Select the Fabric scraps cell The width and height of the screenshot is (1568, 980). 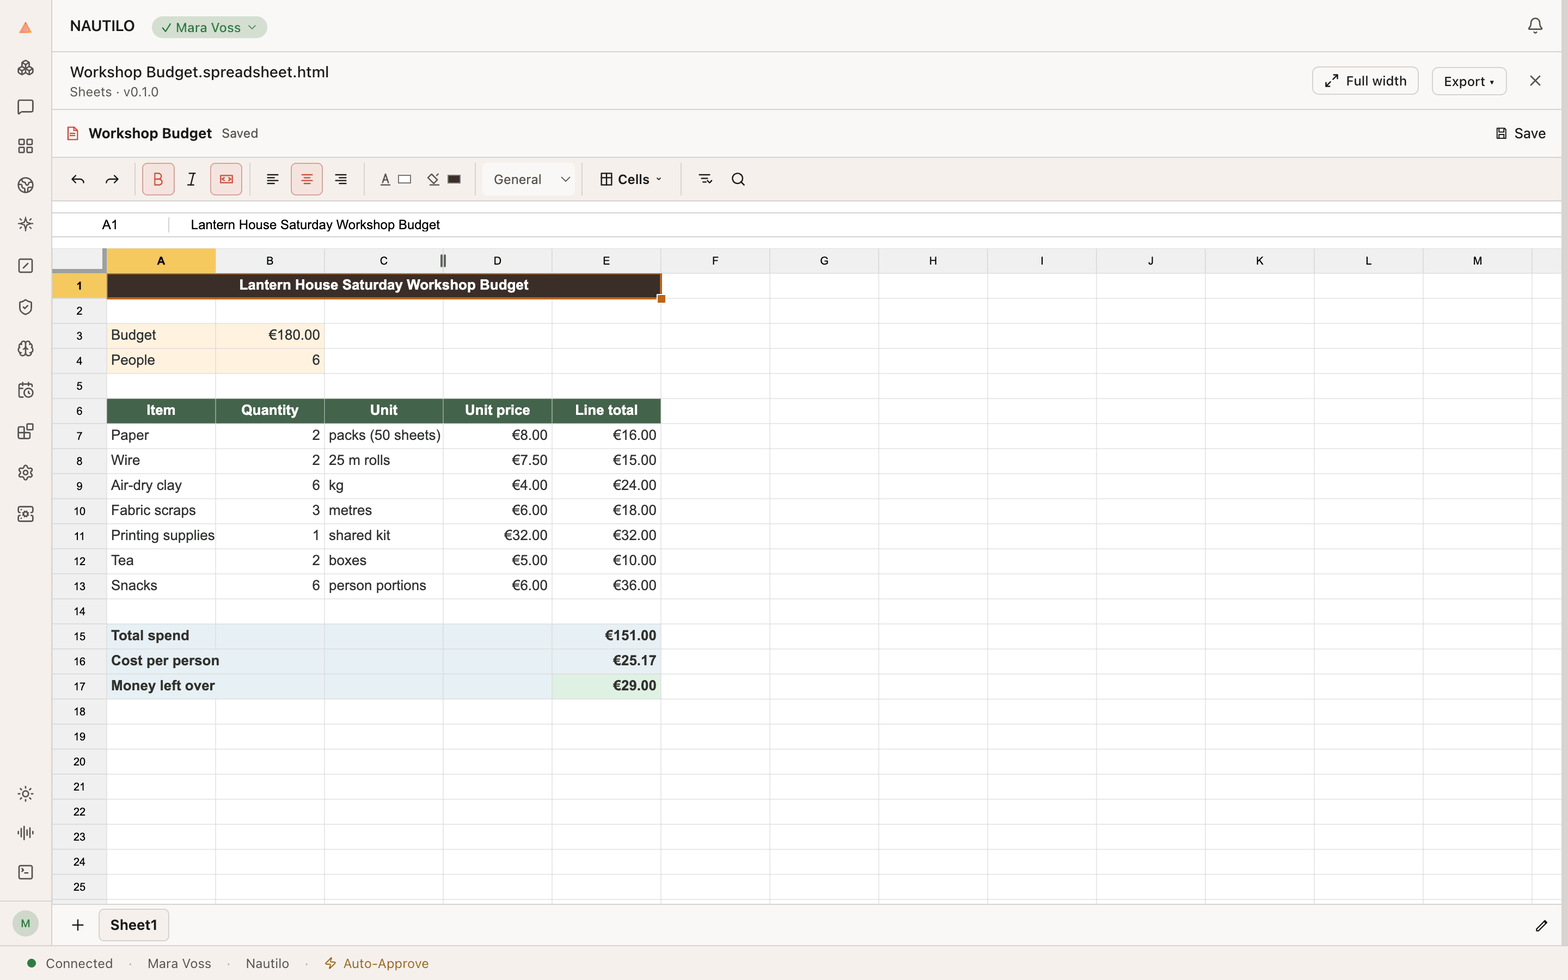161,510
